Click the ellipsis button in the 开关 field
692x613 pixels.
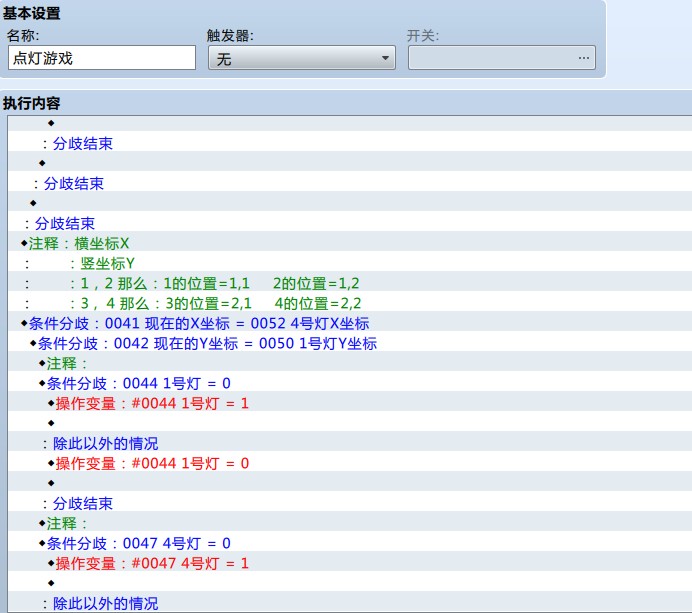tap(583, 58)
